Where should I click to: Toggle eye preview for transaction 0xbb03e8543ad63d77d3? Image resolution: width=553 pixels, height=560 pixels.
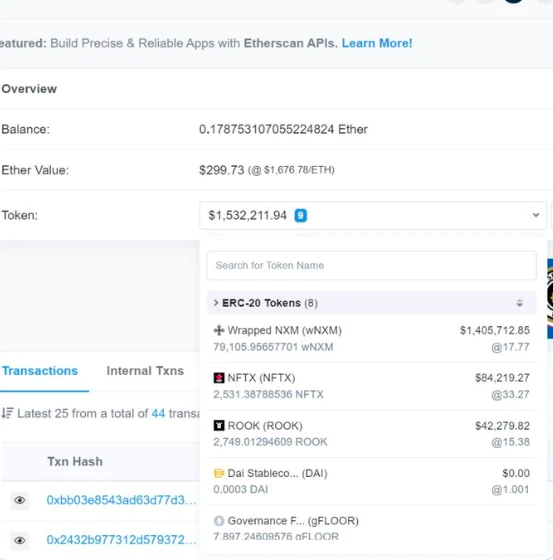(x=20, y=500)
